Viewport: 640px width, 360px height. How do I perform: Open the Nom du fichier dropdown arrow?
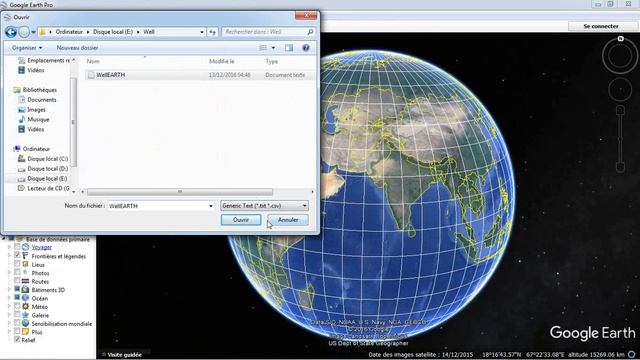click(211, 206)
